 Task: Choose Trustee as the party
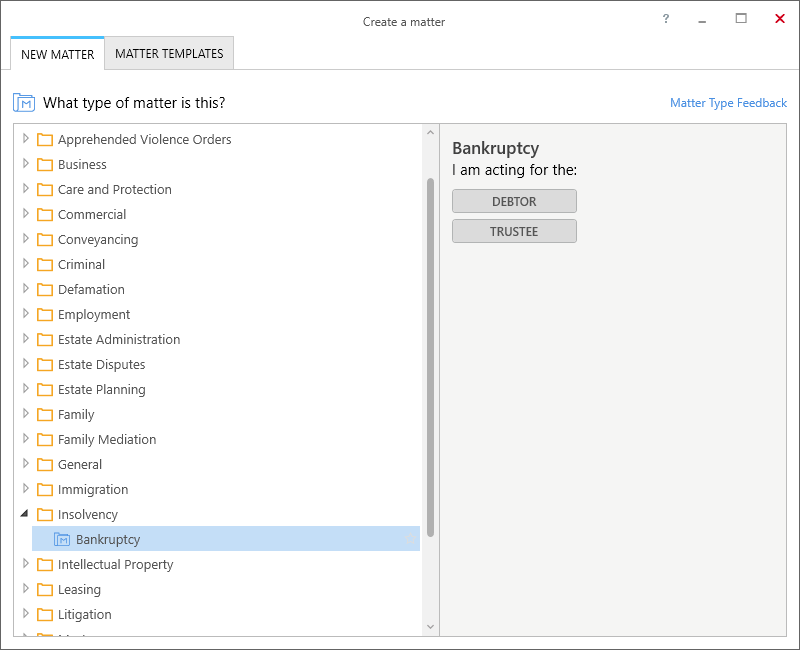(x=514, y=232)
